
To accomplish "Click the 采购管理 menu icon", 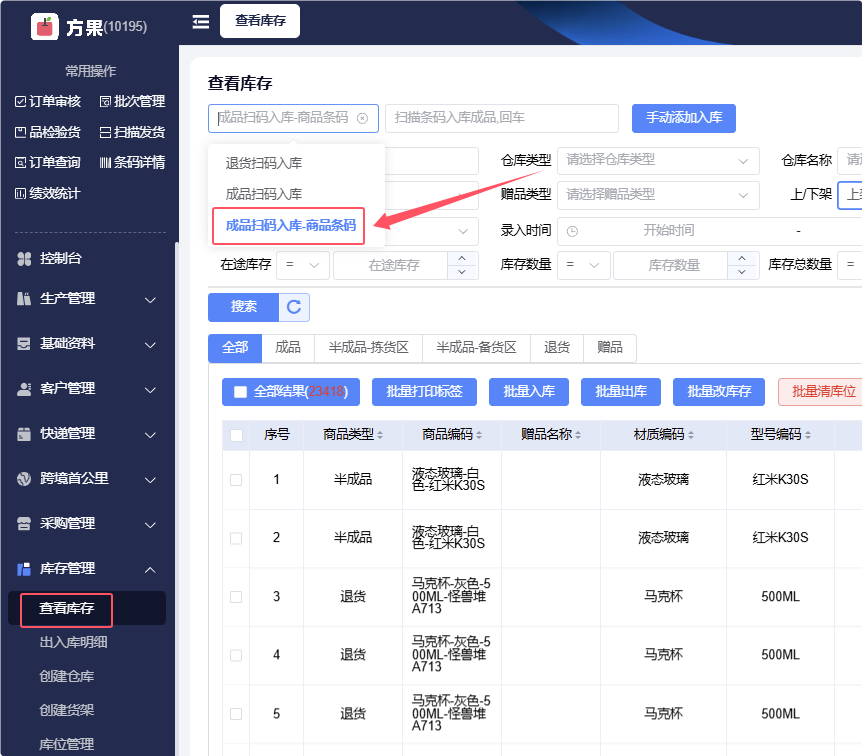I will pos(24,523).
